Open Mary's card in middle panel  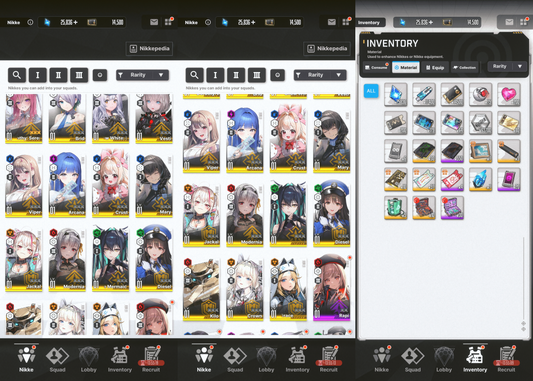[331, 140]
